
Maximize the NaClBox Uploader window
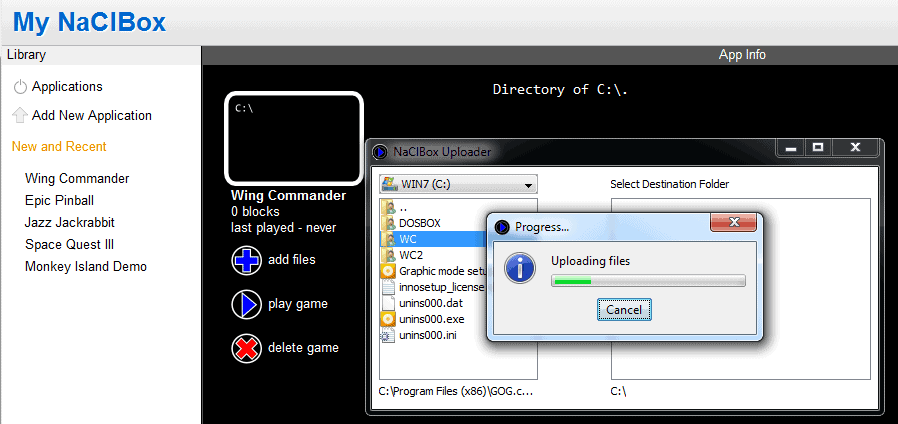(x=818, y=148)
